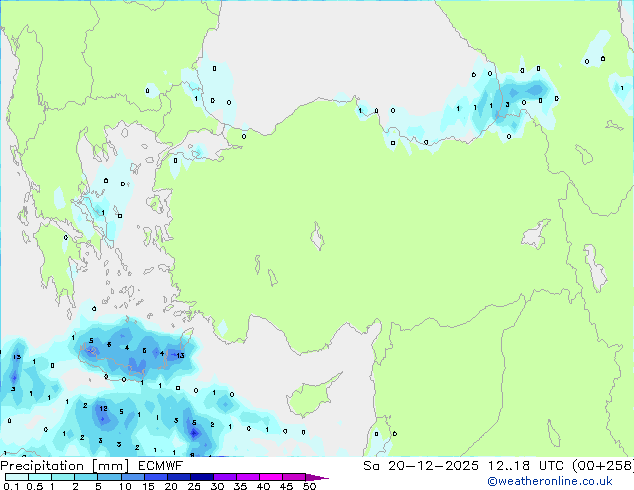Click the "30" legend scale label
The width and height of the screenshot is (634, 490).
[217, 486]
